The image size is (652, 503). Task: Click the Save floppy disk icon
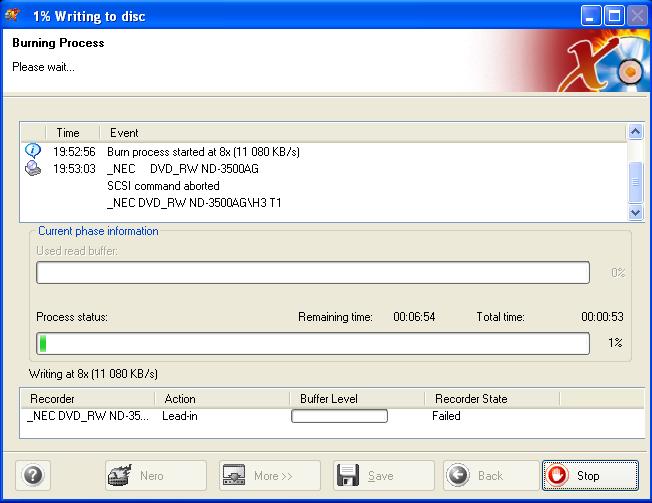pos(348,475)
